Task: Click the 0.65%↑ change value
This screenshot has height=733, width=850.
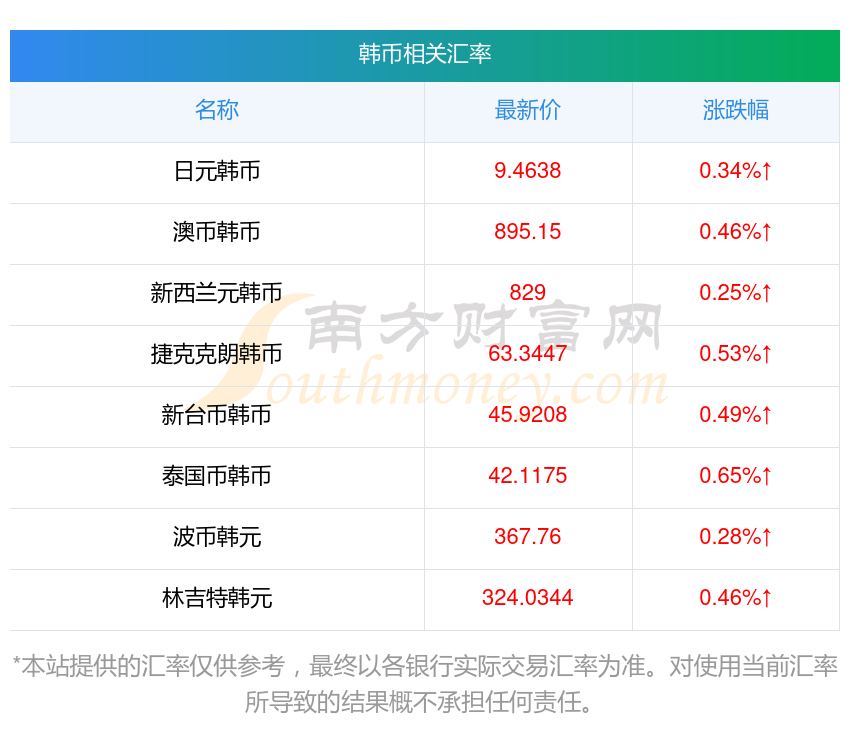Action: tap(735, 476)
